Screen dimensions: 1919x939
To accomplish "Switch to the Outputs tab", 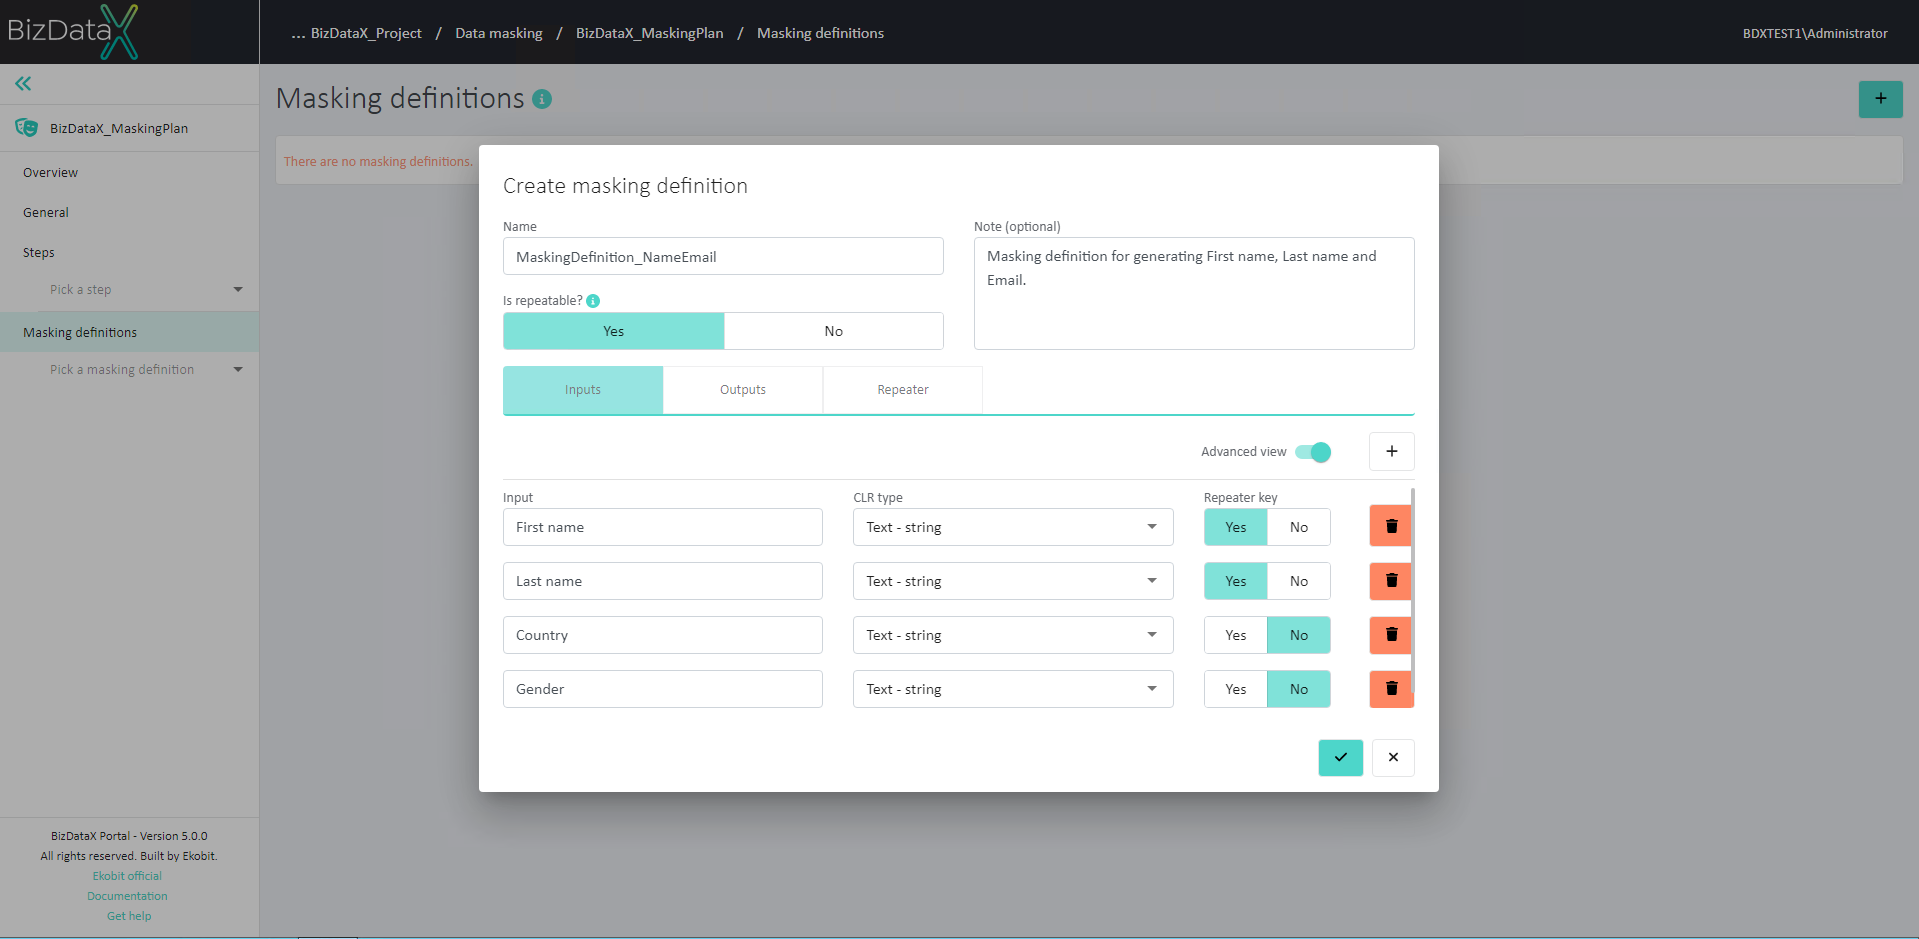I will pos(743,390).
